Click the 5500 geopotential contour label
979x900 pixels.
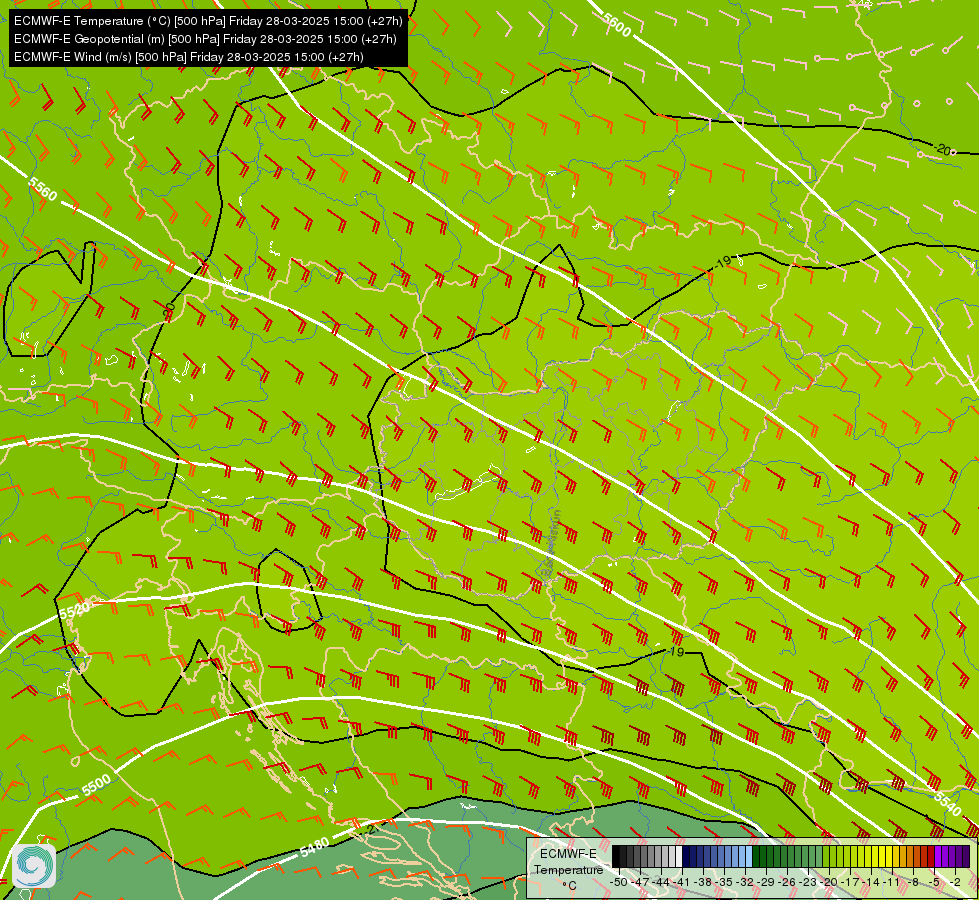pyautogui.click(x=96, y=784)
